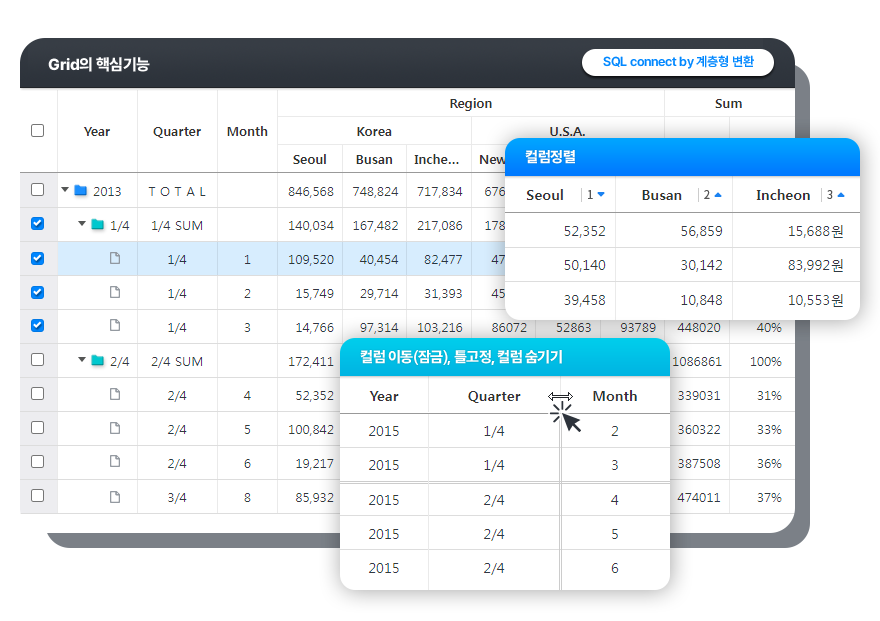Collapse the 1/4 group triangle

point(82,225)
